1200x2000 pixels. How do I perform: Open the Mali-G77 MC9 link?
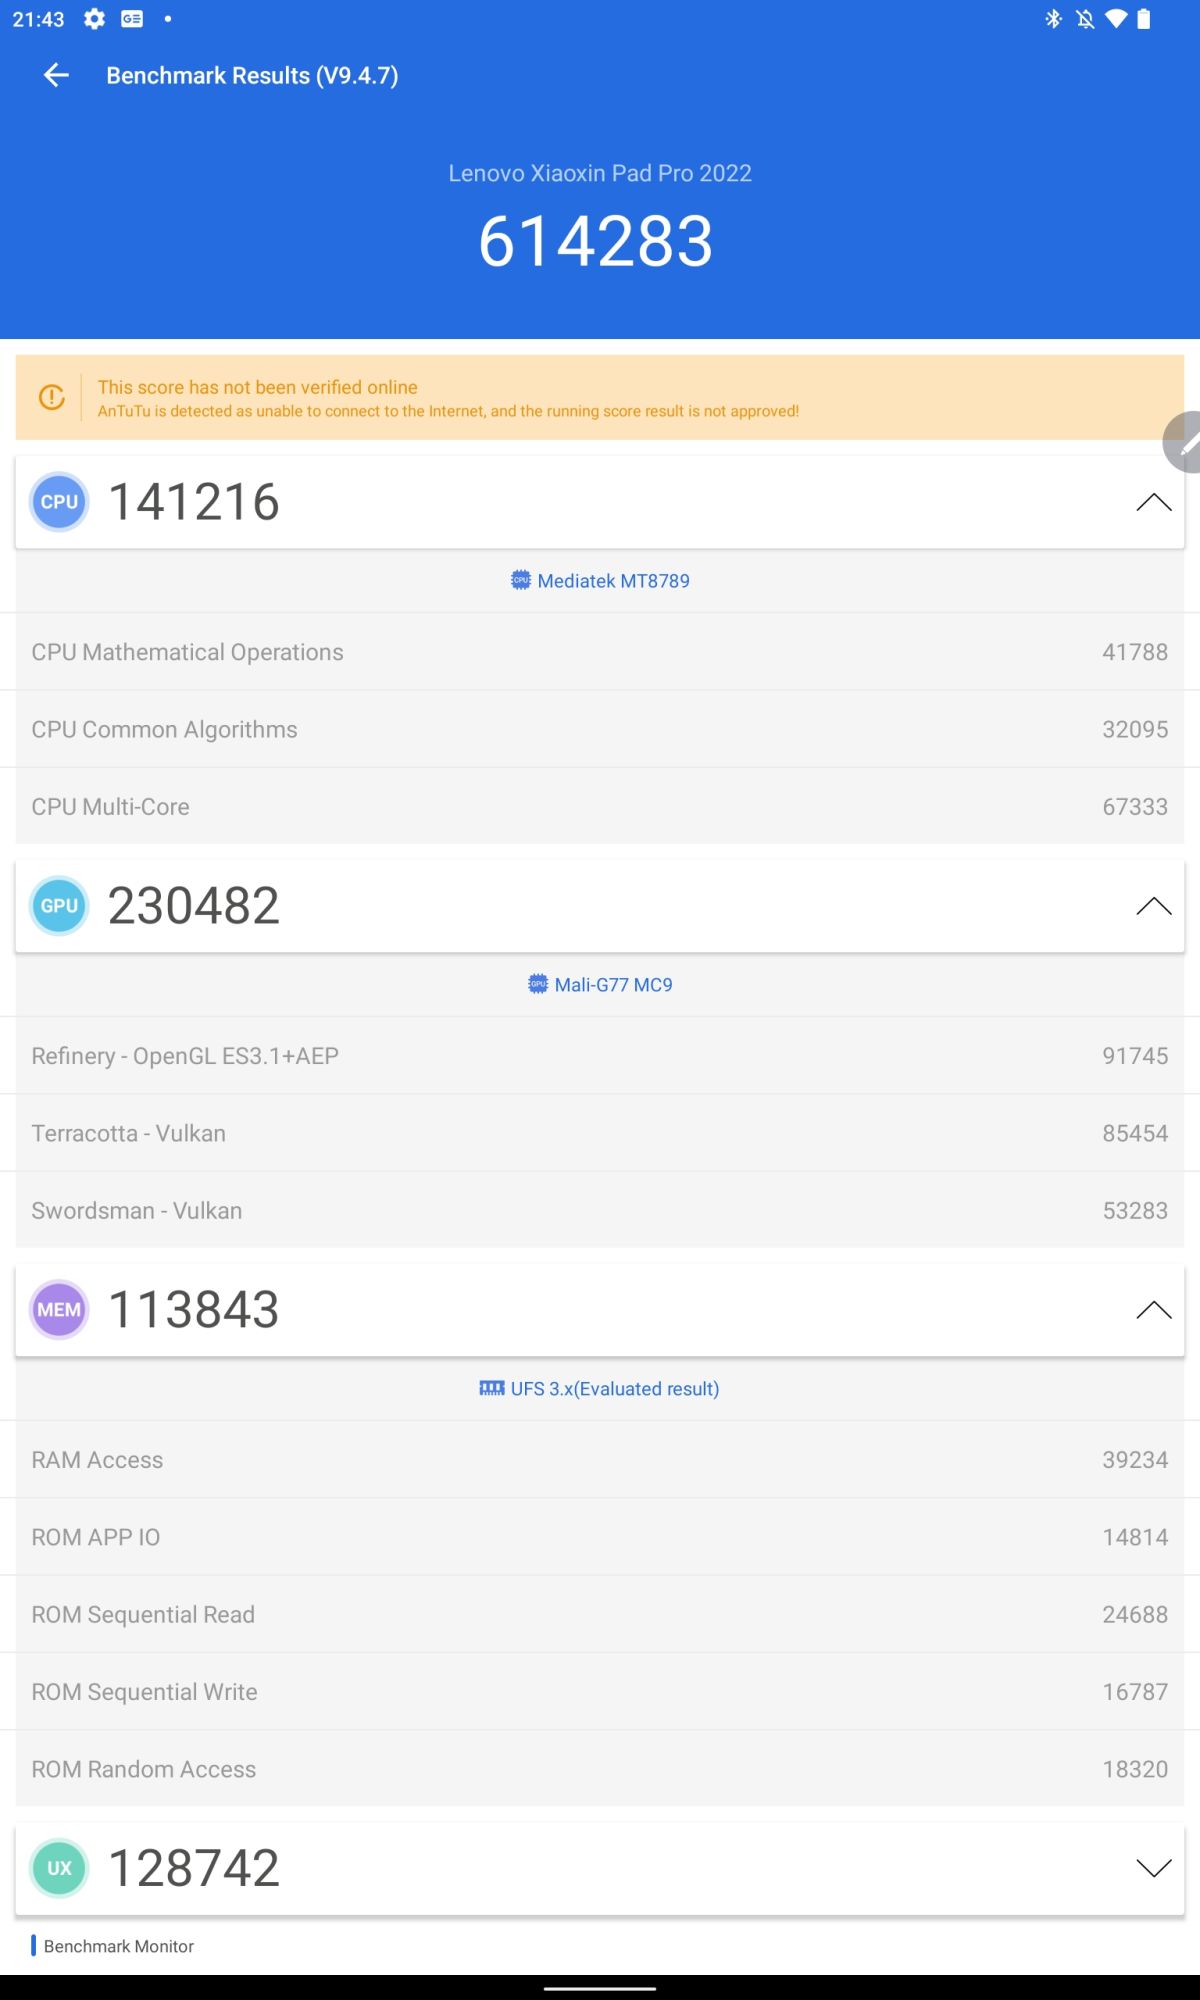(x=613, y=985)
